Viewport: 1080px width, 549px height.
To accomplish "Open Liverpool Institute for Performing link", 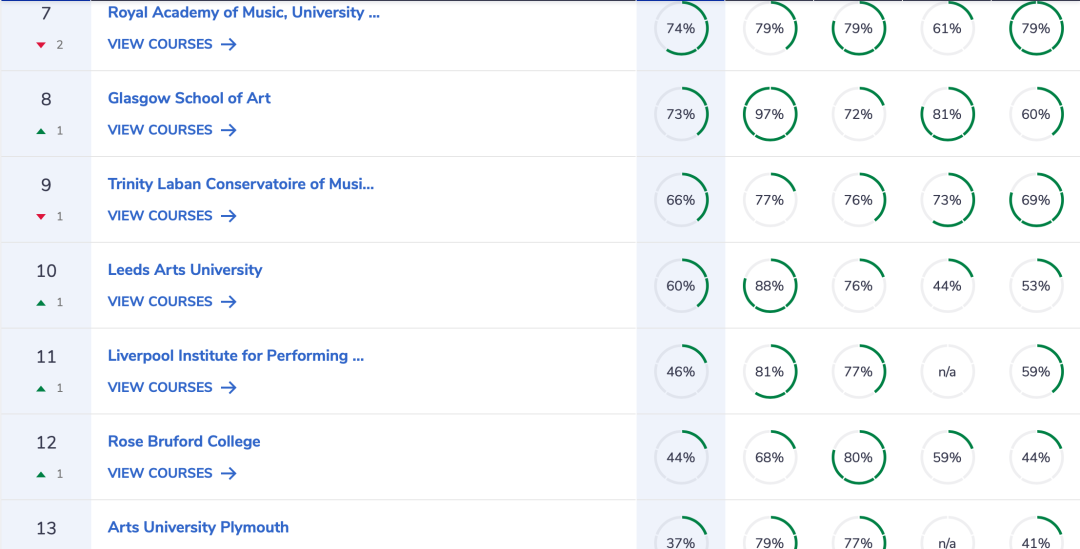I will [x=236, y=355].
